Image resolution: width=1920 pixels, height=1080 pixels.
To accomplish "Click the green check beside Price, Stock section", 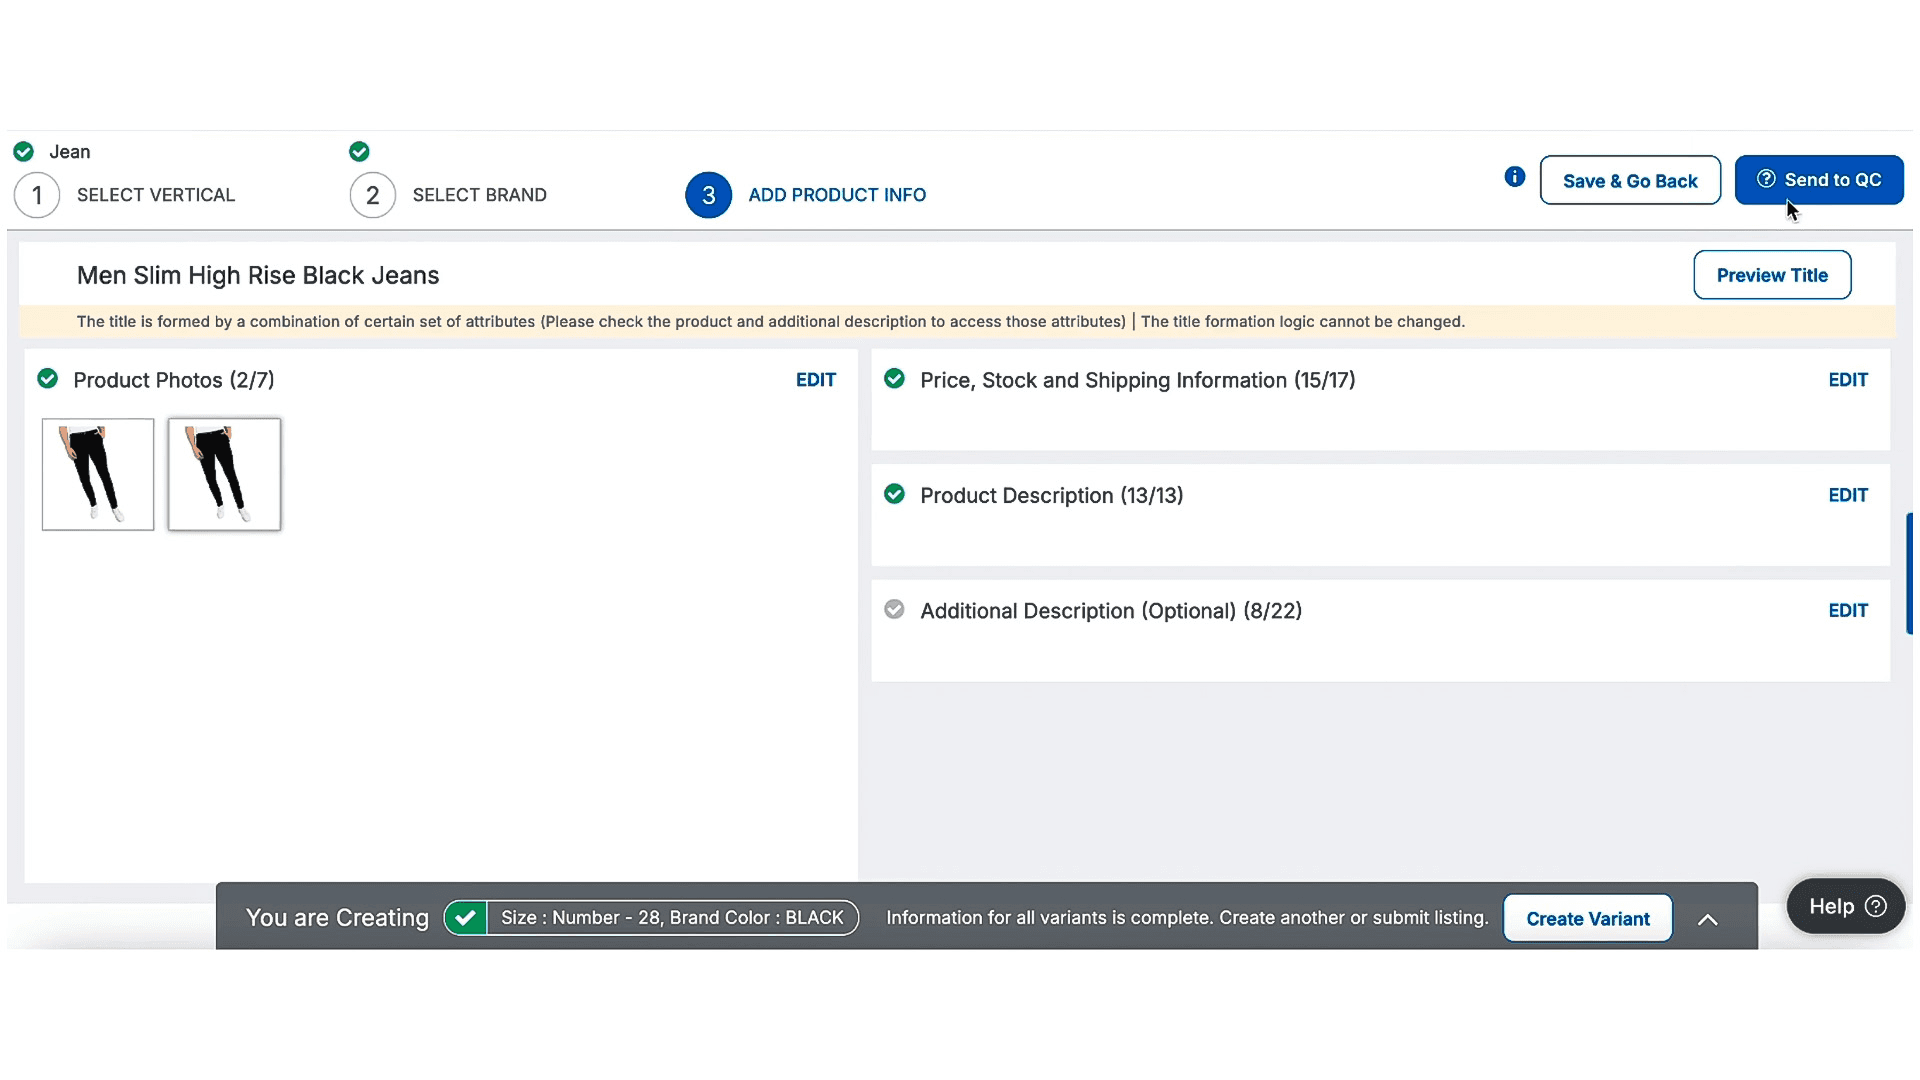I will click(x=894, y=379).
